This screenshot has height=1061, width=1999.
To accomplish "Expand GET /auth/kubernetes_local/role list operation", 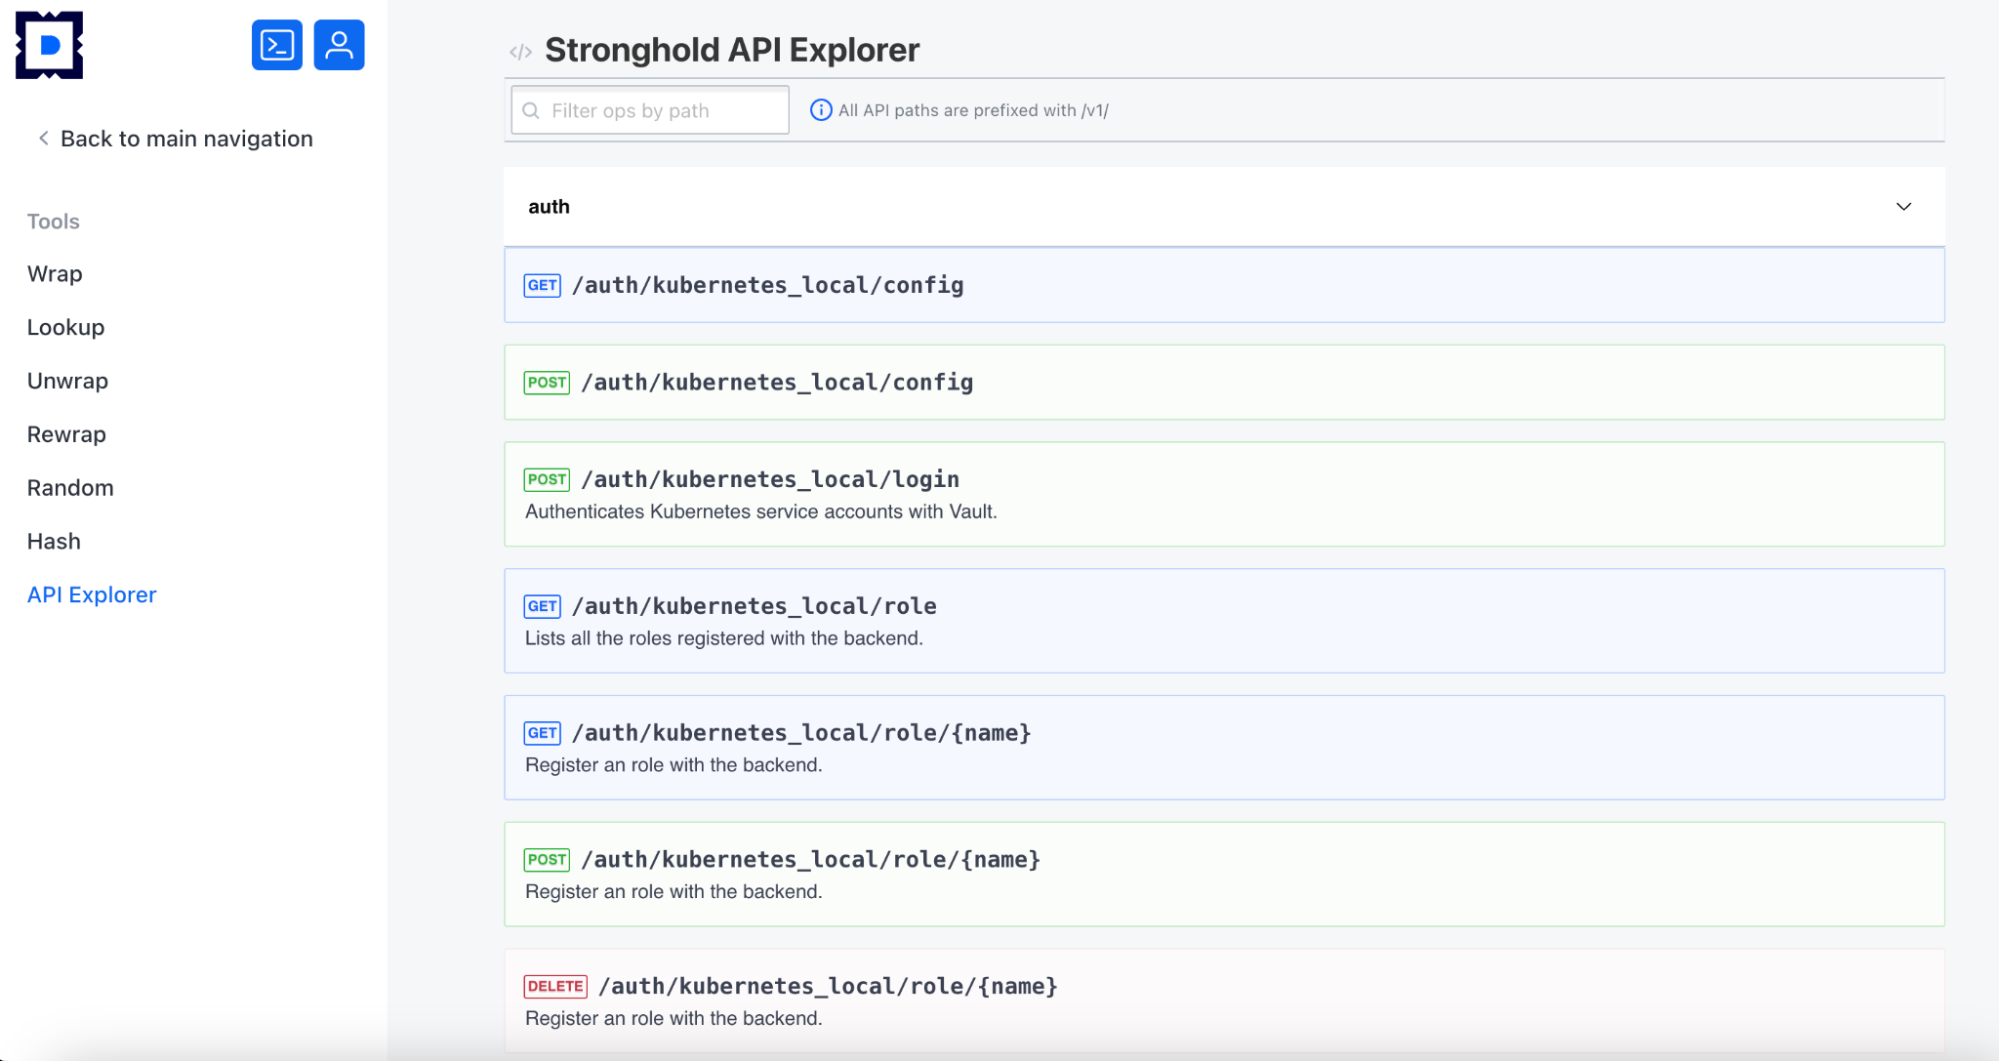I will pyautogui.click(x=754, y=606).
